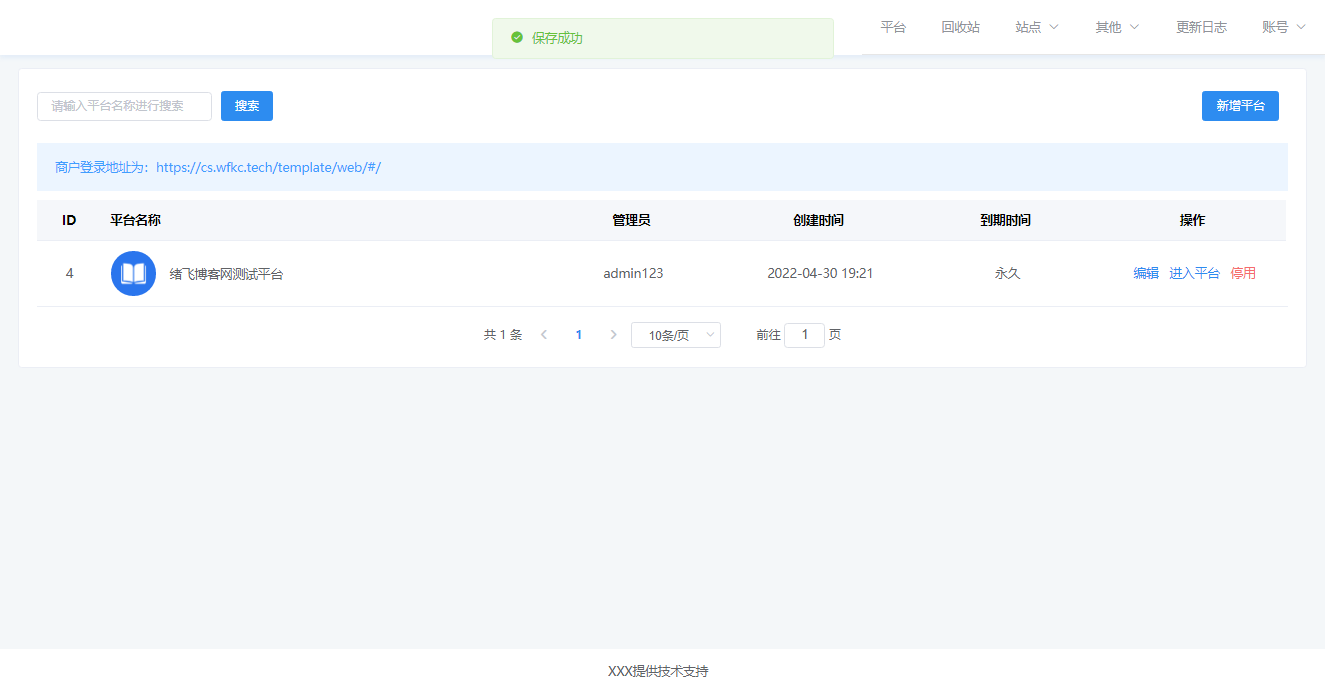Click the blue book platform logo icon

(133, 272)
